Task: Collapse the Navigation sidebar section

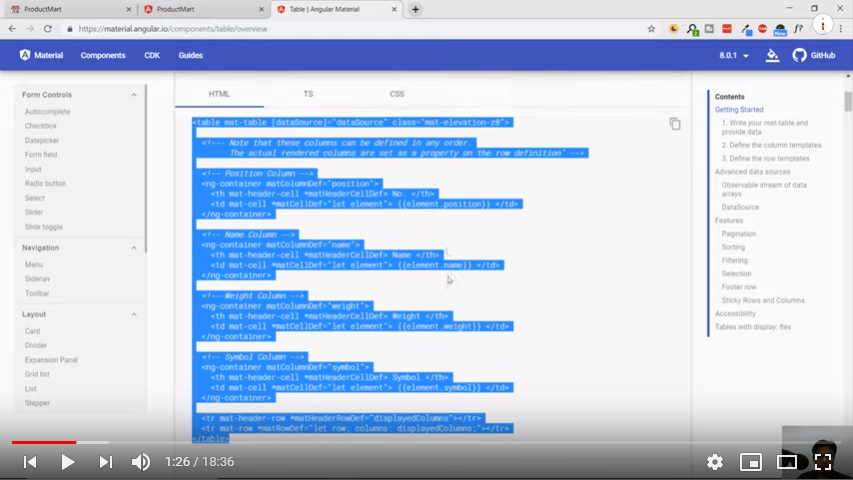Action: point(134,247)
